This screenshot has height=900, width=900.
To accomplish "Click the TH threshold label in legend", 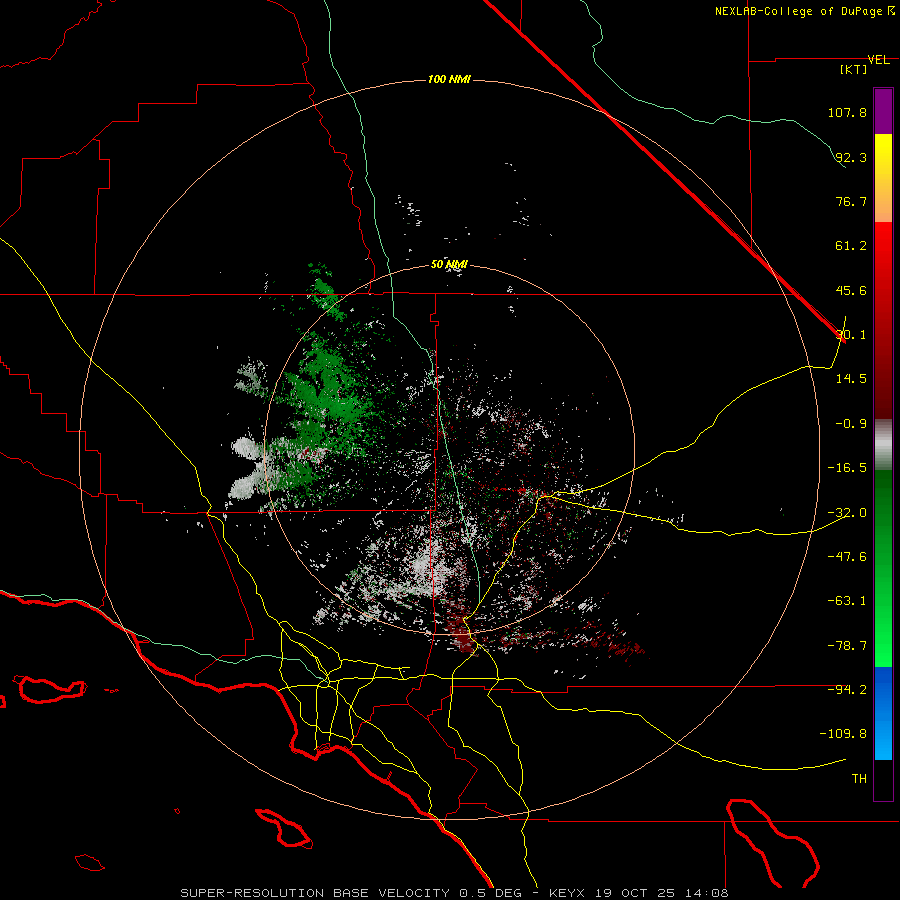I will (859, 778).
